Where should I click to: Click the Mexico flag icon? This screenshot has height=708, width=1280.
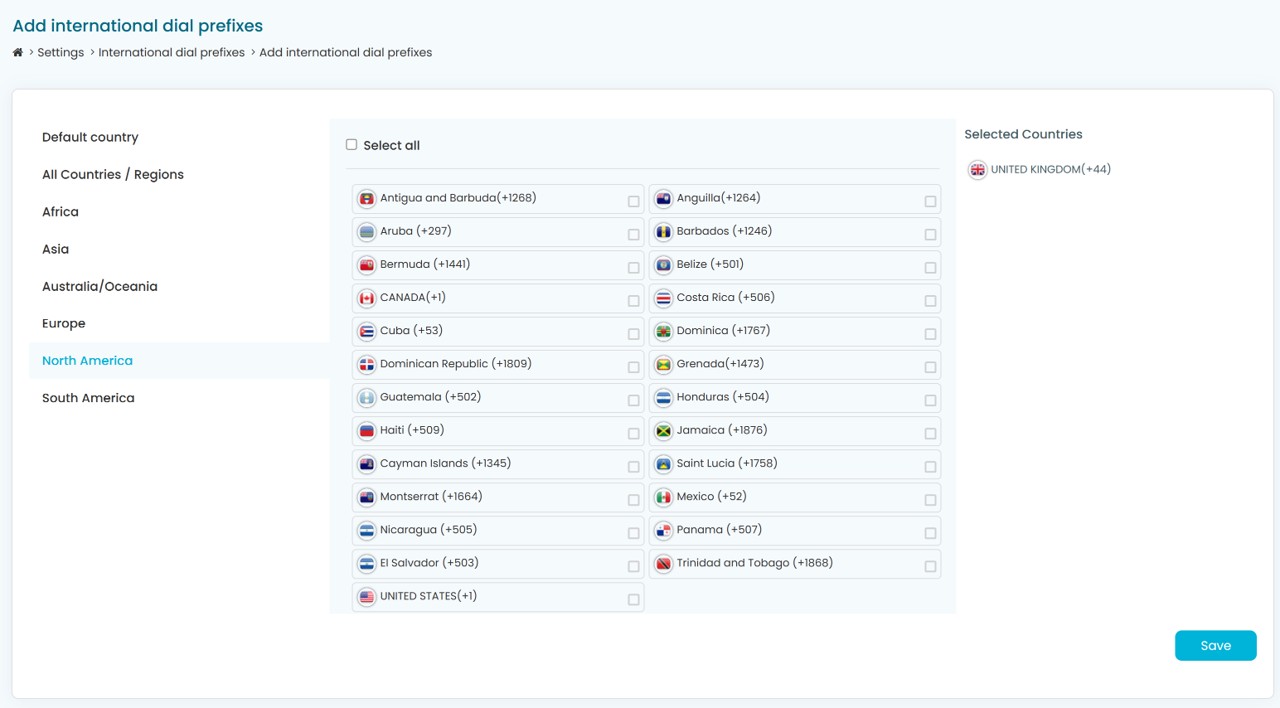[663, 497]
